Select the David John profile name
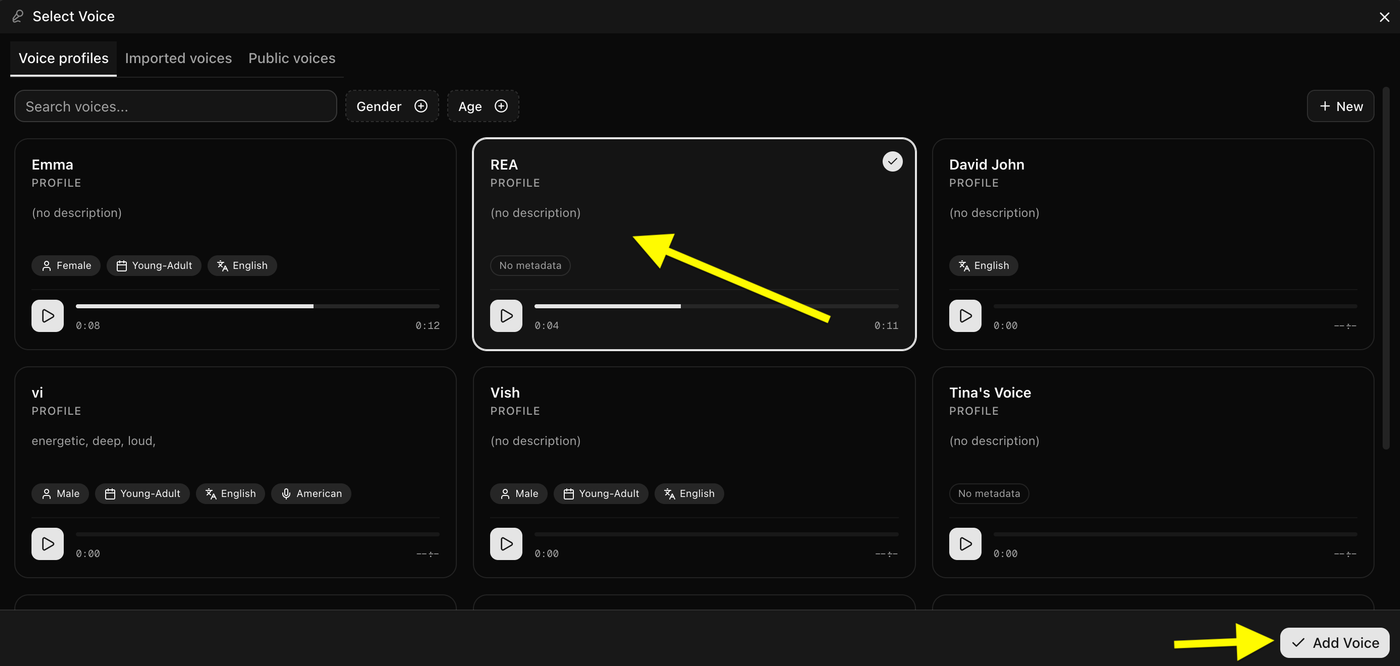The width and height of the screenshot is (1400, 666). coord(987,164)
